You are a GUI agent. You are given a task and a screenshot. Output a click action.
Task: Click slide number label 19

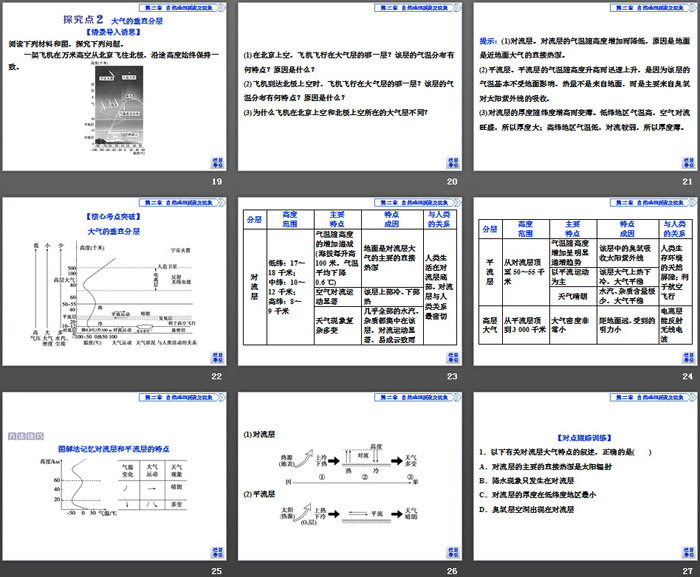coord(217,181)
